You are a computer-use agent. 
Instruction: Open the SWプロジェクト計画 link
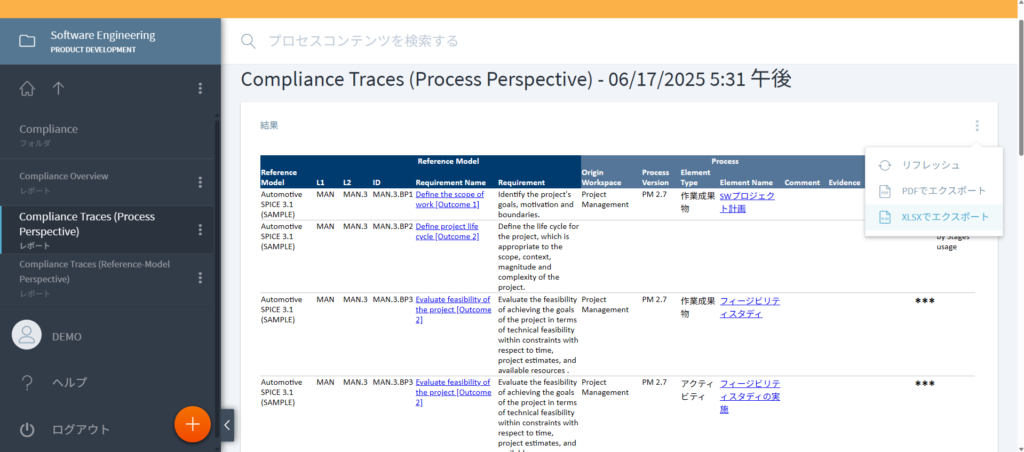click(747, 202)
